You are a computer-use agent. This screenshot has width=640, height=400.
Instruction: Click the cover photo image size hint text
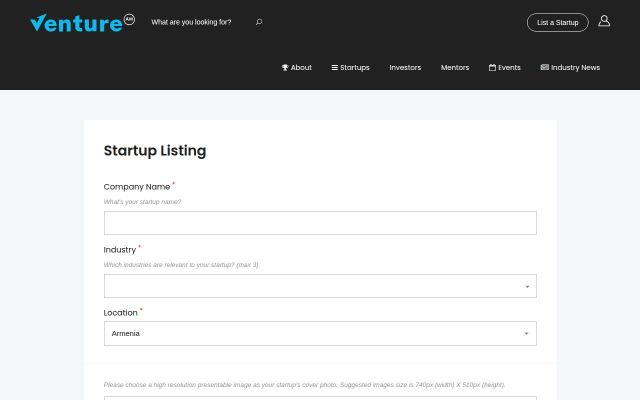coord(304,384)
